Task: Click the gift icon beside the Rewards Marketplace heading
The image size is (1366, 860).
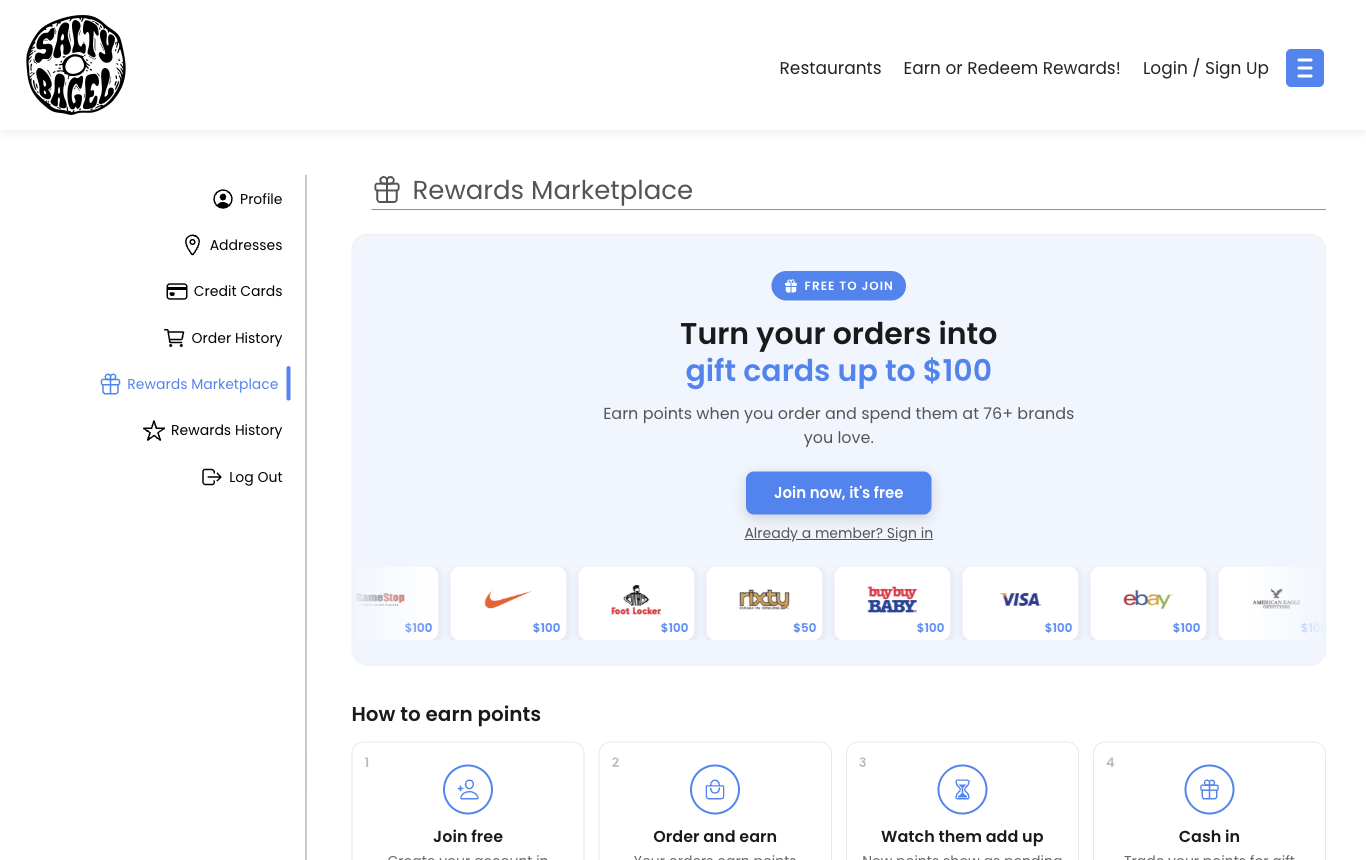Action: 387,189
